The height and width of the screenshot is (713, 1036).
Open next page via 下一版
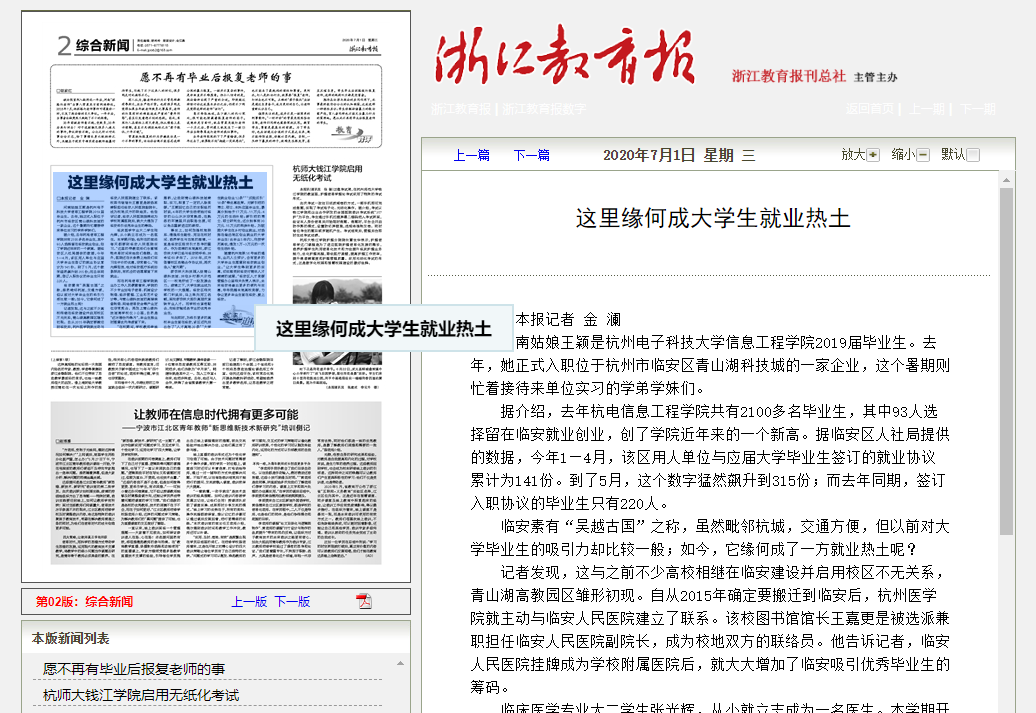click(293, 601)
